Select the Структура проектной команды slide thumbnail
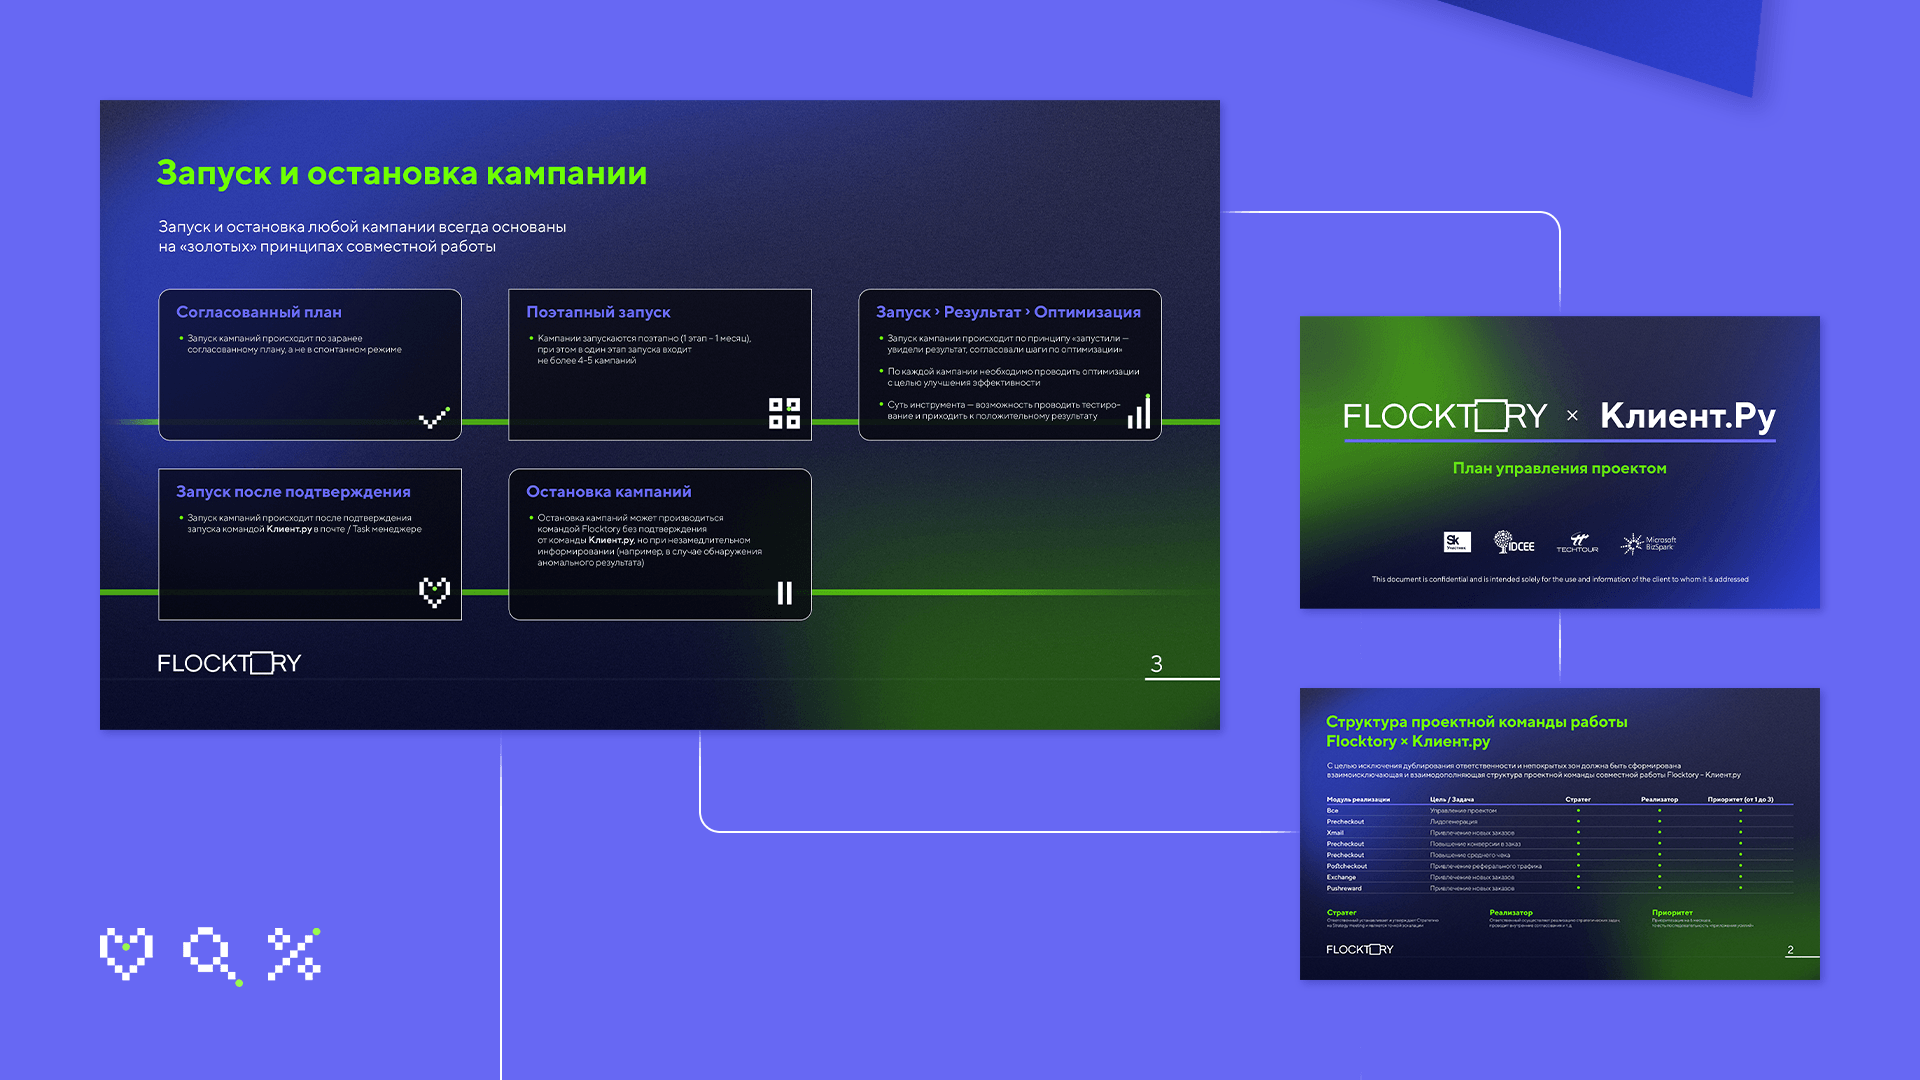1920x1080 pixels. click(x=1559, y=833)
